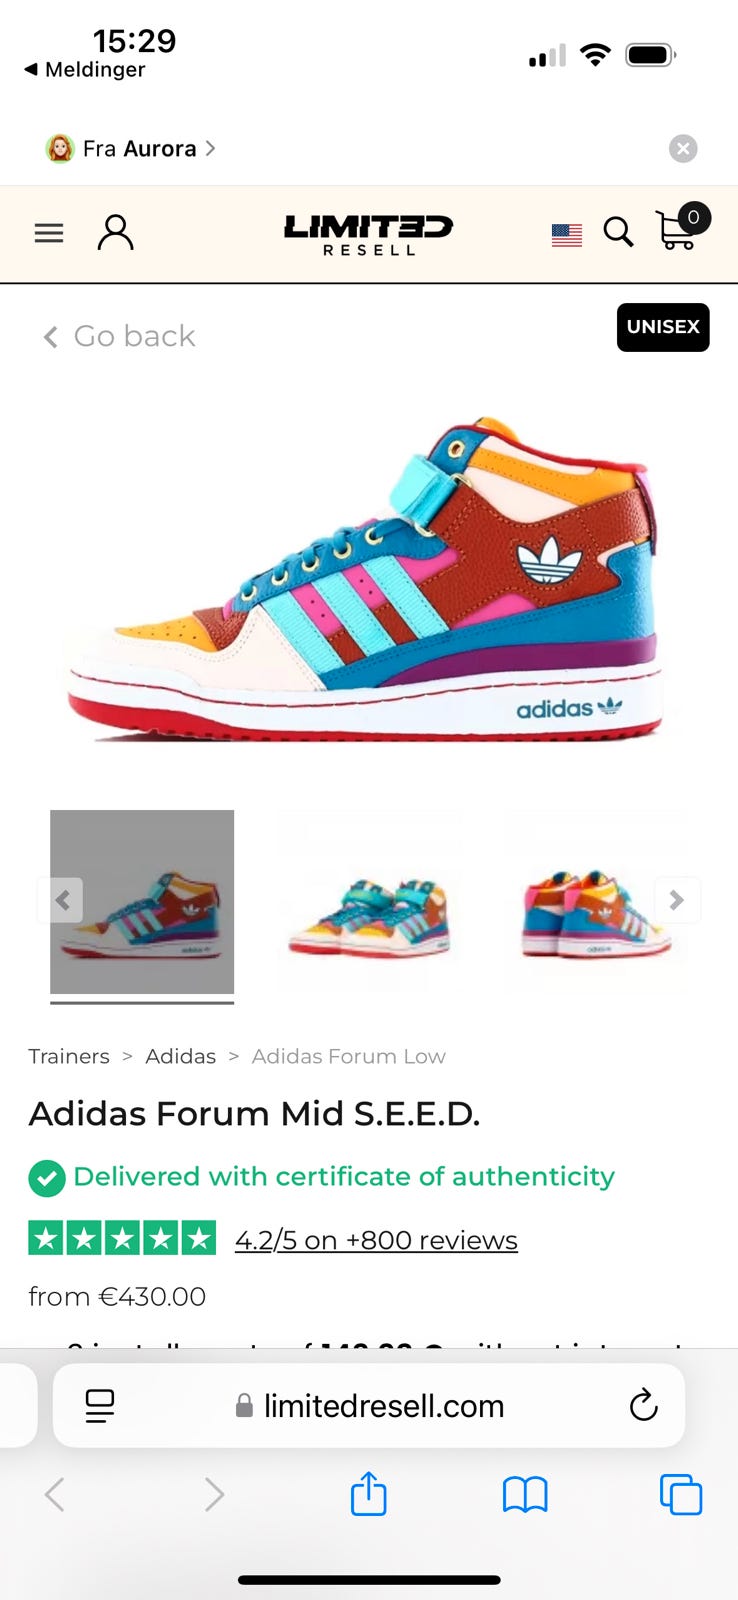The width and height of the screenshot is (738, 1600).
Task: Show previous thumbnail with left arrow
Action: tap(60, 900)
